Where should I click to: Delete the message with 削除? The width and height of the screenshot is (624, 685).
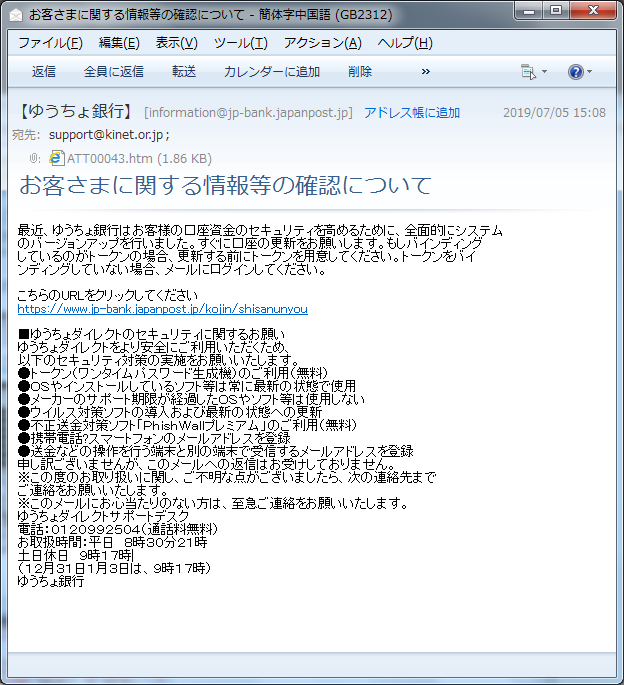point(360,71)
